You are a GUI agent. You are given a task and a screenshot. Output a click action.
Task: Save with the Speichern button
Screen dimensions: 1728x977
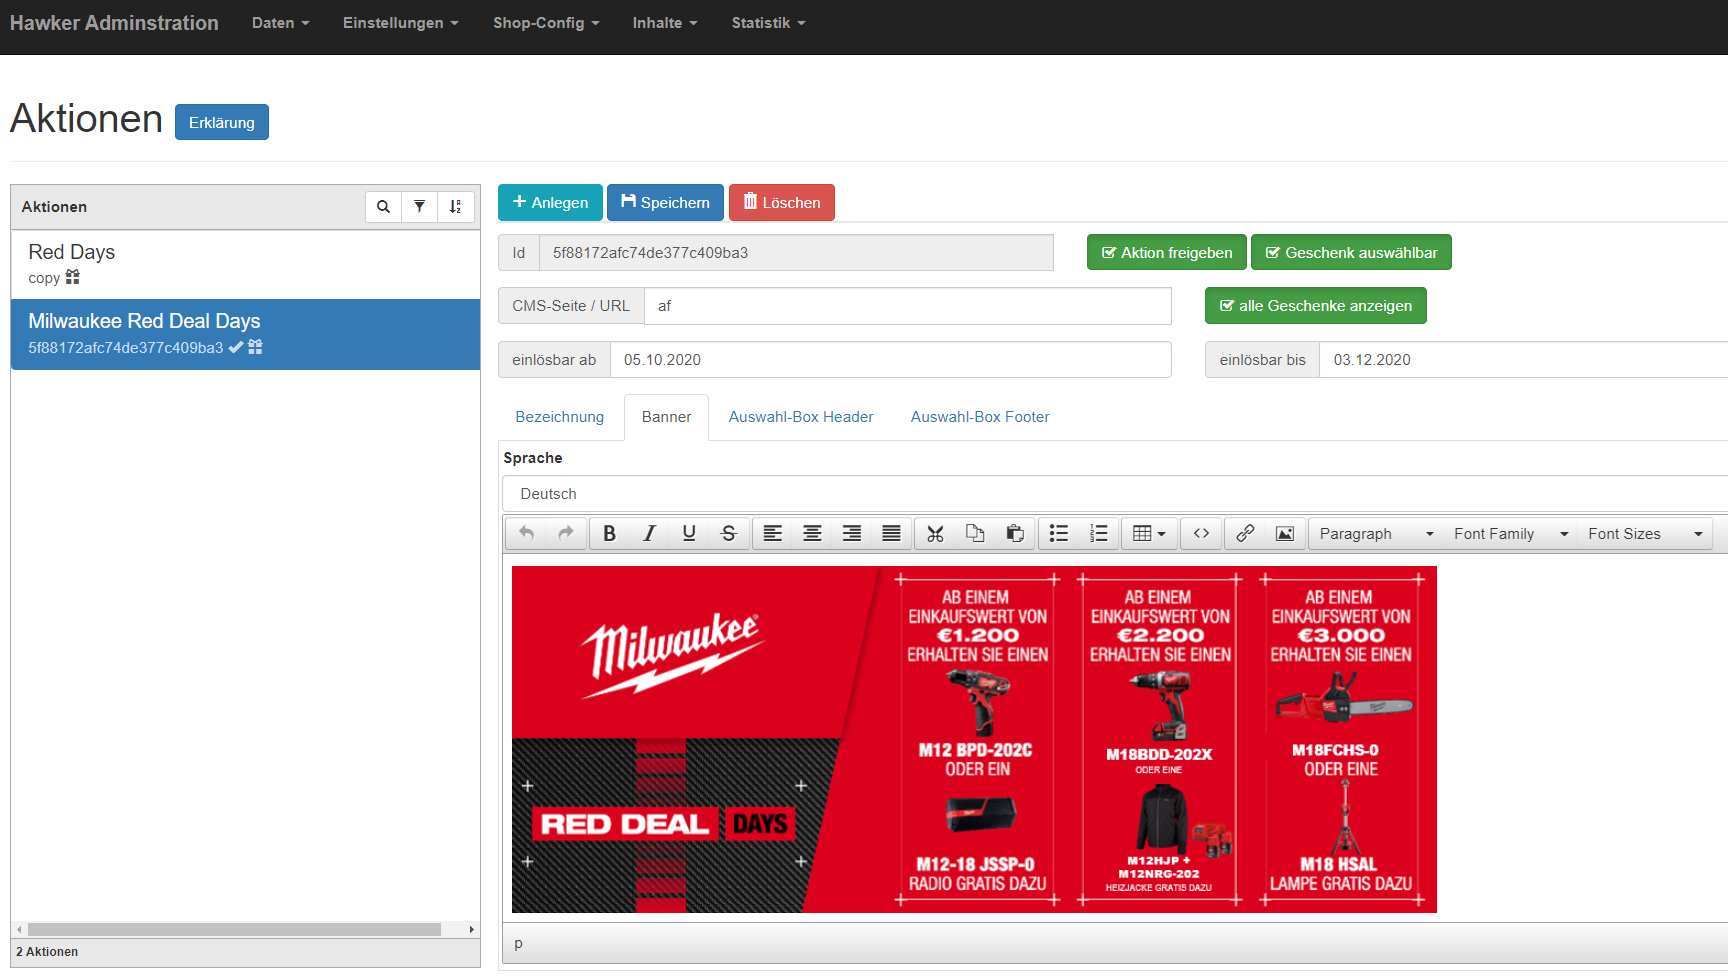click(x=665, y=203)
